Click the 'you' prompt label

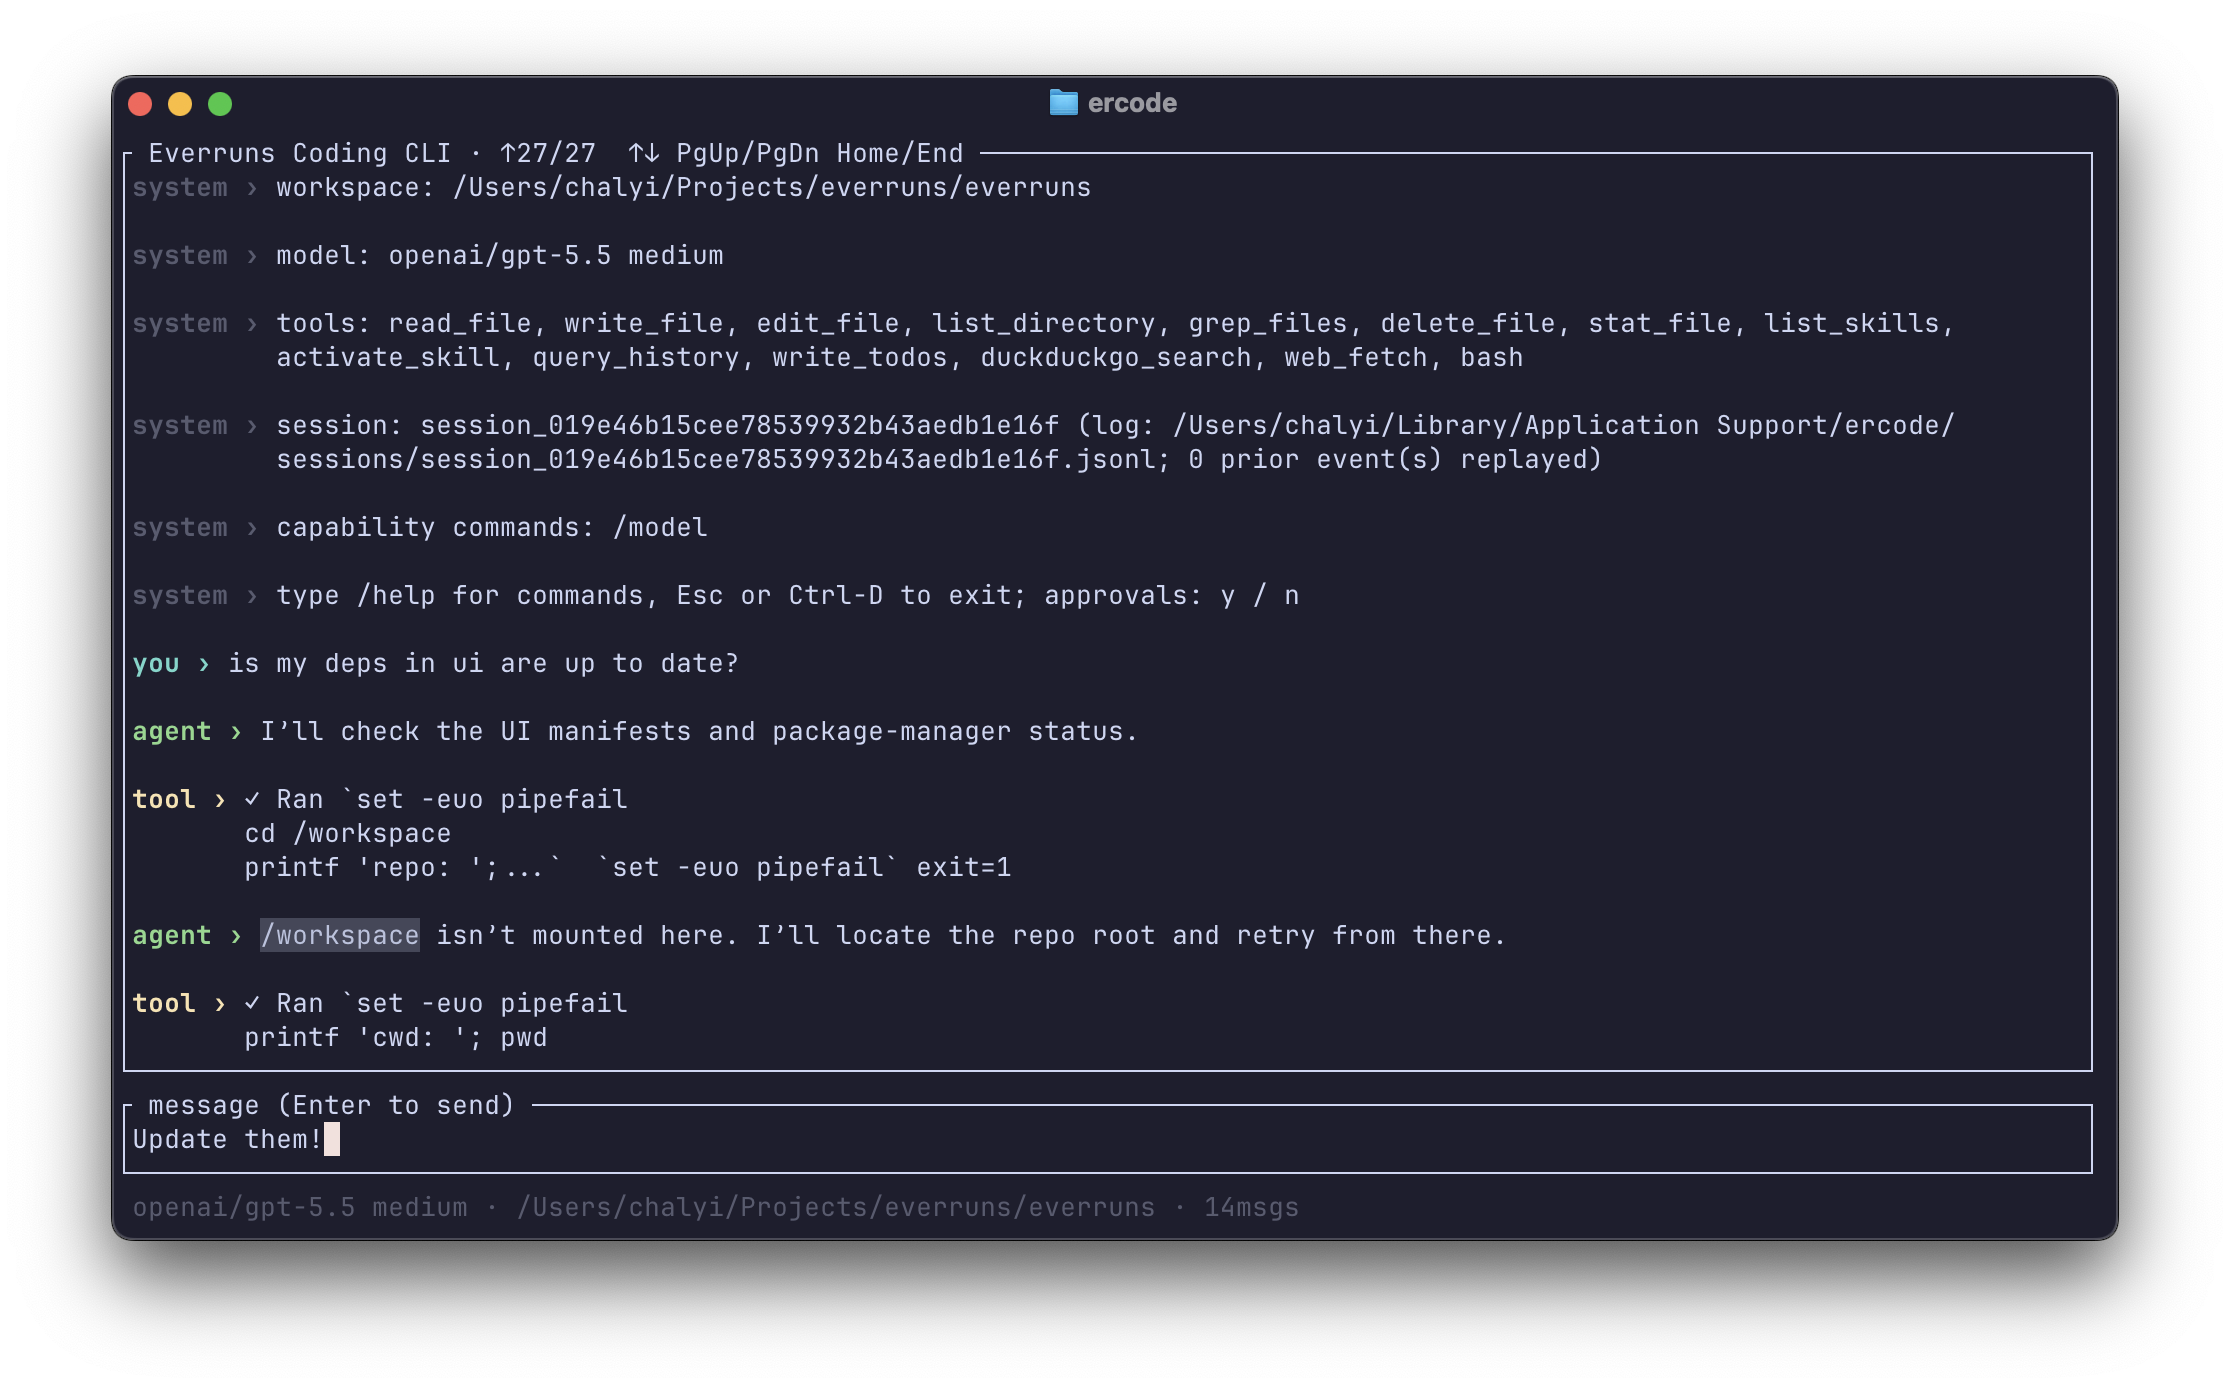tap(156, 664)
